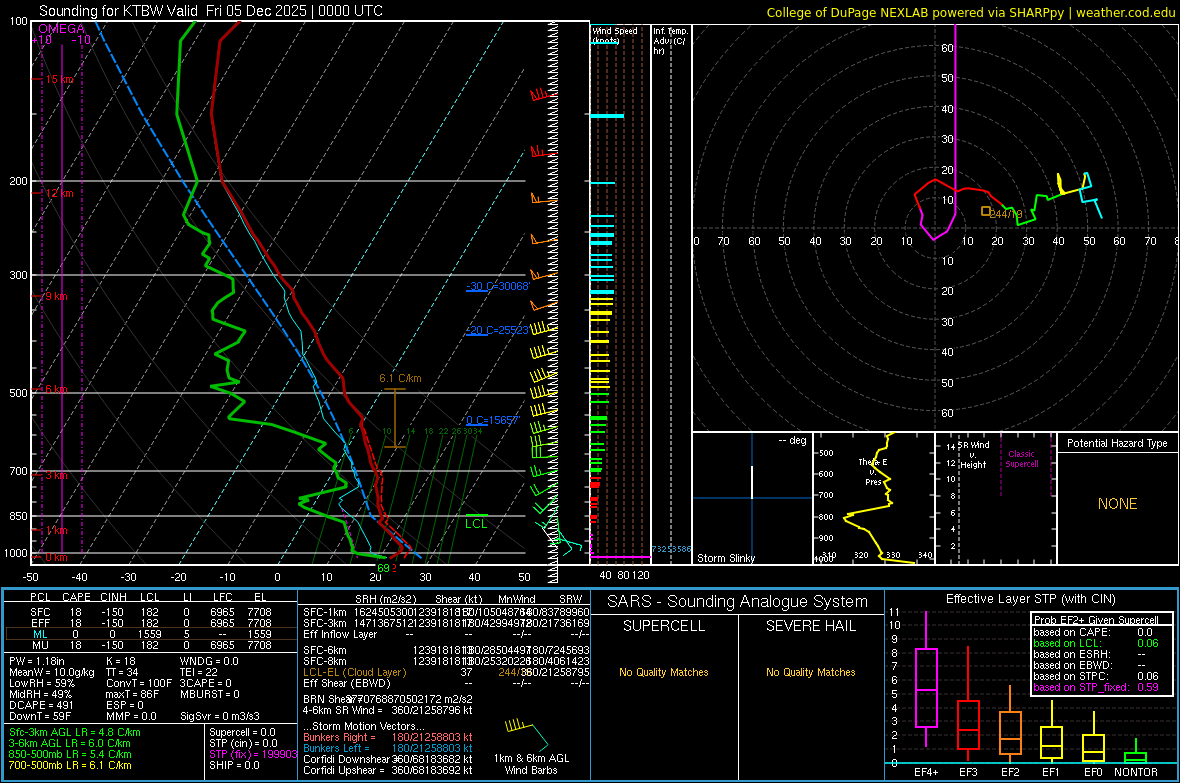1180x783 pixels.
Task: Click the SHIP = 0.0 value
Action: tap(234, 765)
